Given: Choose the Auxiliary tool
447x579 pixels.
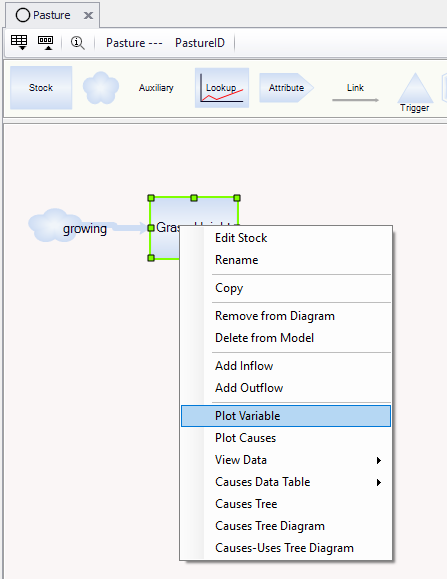Looking at the screenshot, I should tap(156, 88).
